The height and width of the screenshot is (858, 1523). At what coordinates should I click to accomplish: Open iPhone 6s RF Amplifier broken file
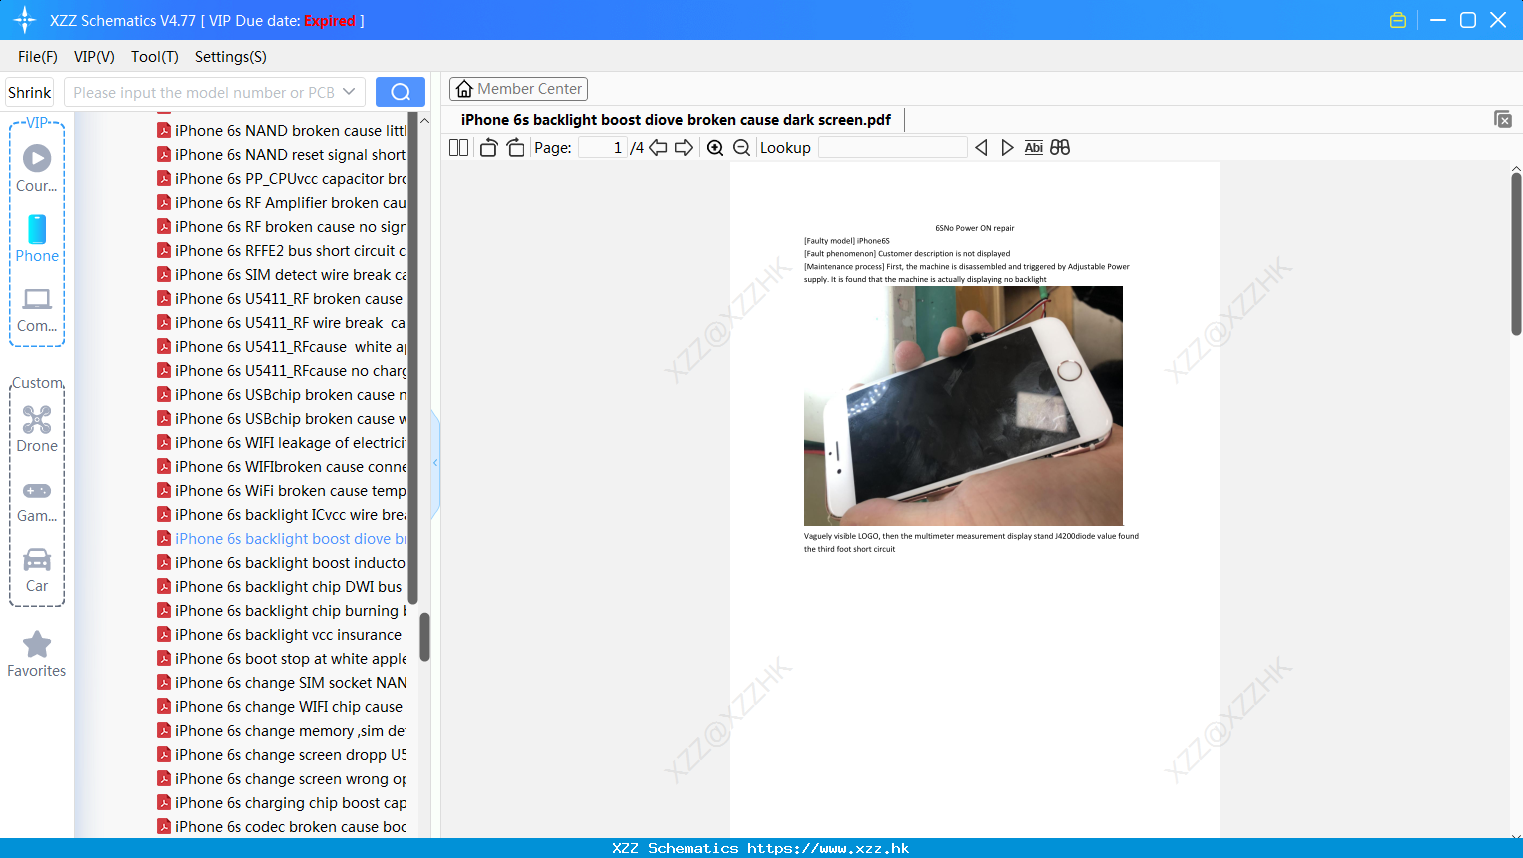(x=283, y=203)
